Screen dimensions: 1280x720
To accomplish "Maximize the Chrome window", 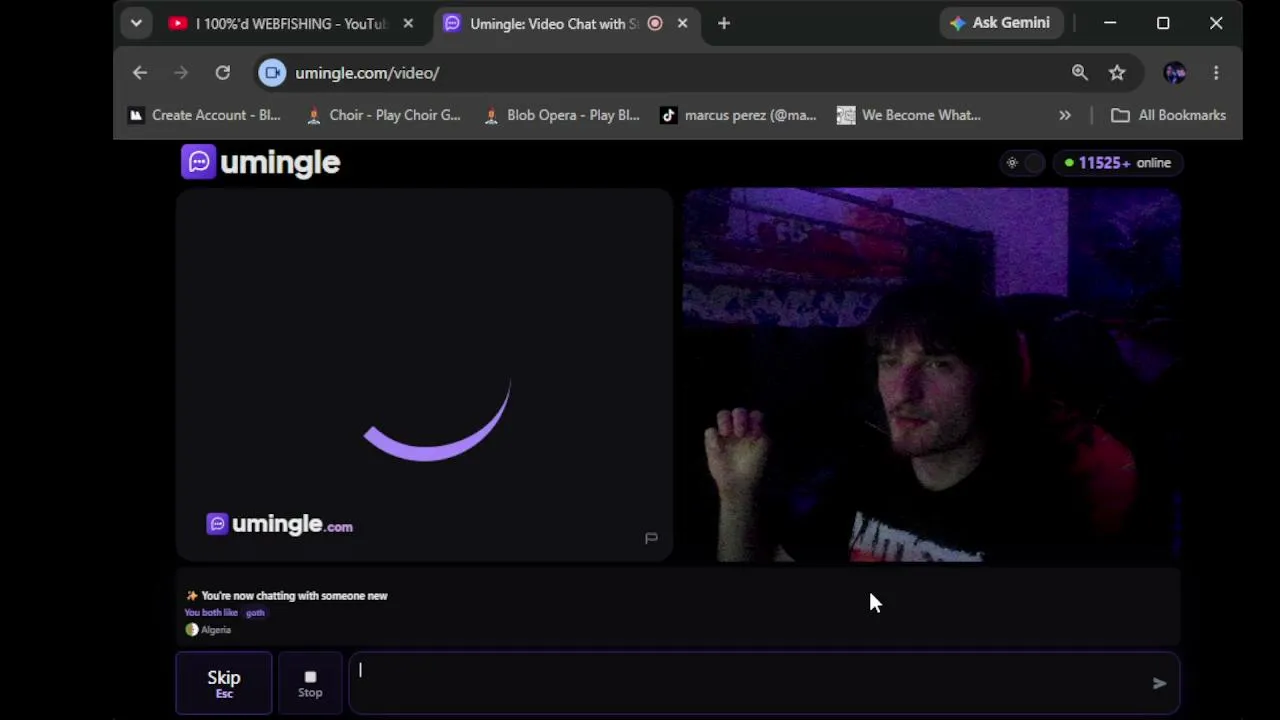I will (x=1163, y=23).
